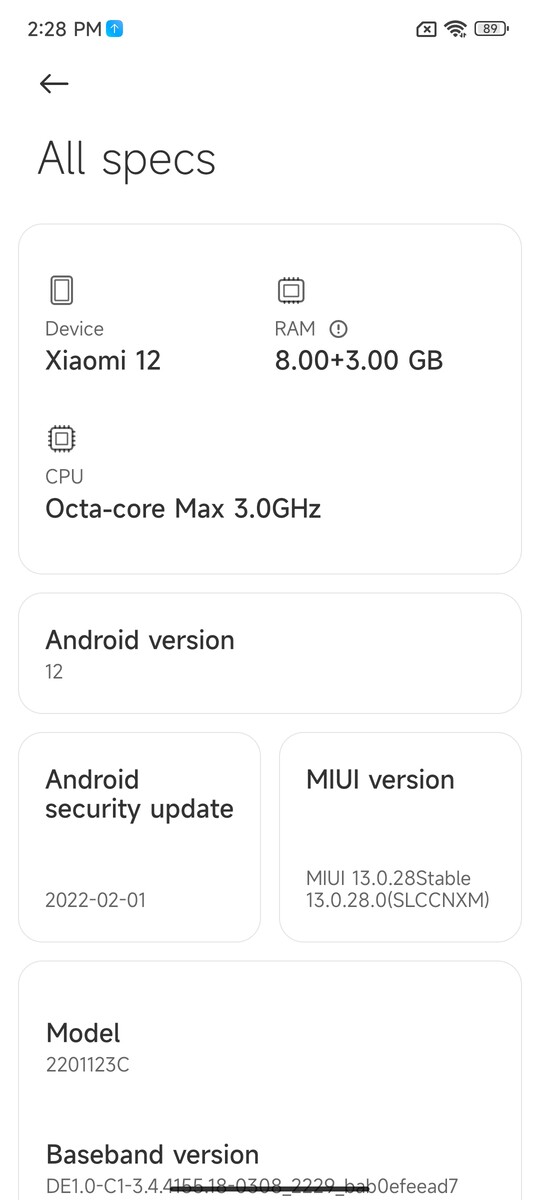The image size is (540, 1200).
Task: Select the Model 2201123C entry
Action: point(270,1046)
